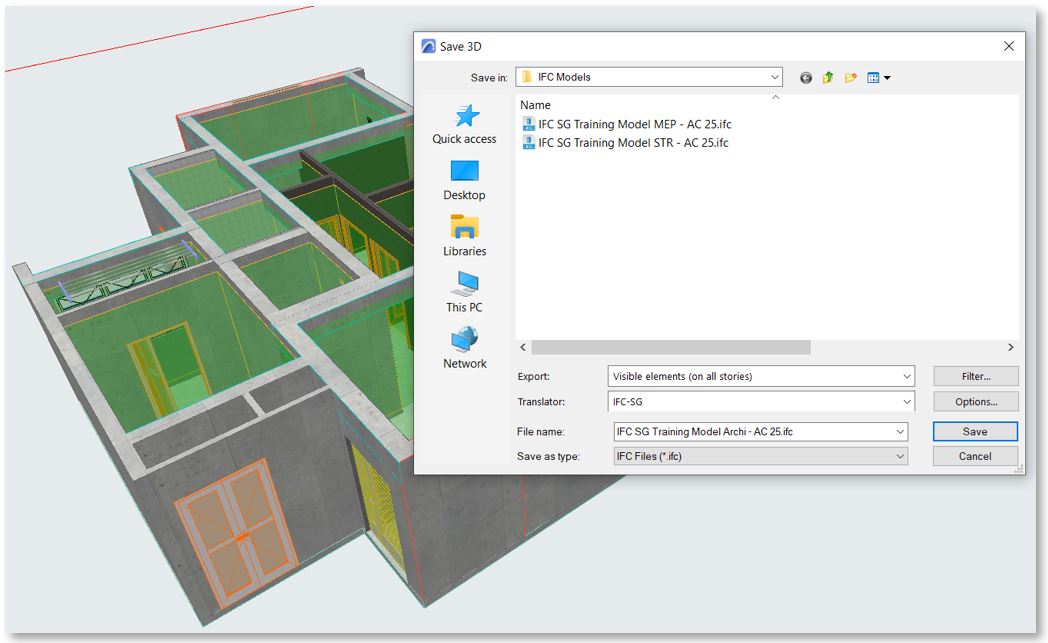The height and width of the screenshot is (643, 1048).
Task: Click inside the File name field
Action: point(750,432)
